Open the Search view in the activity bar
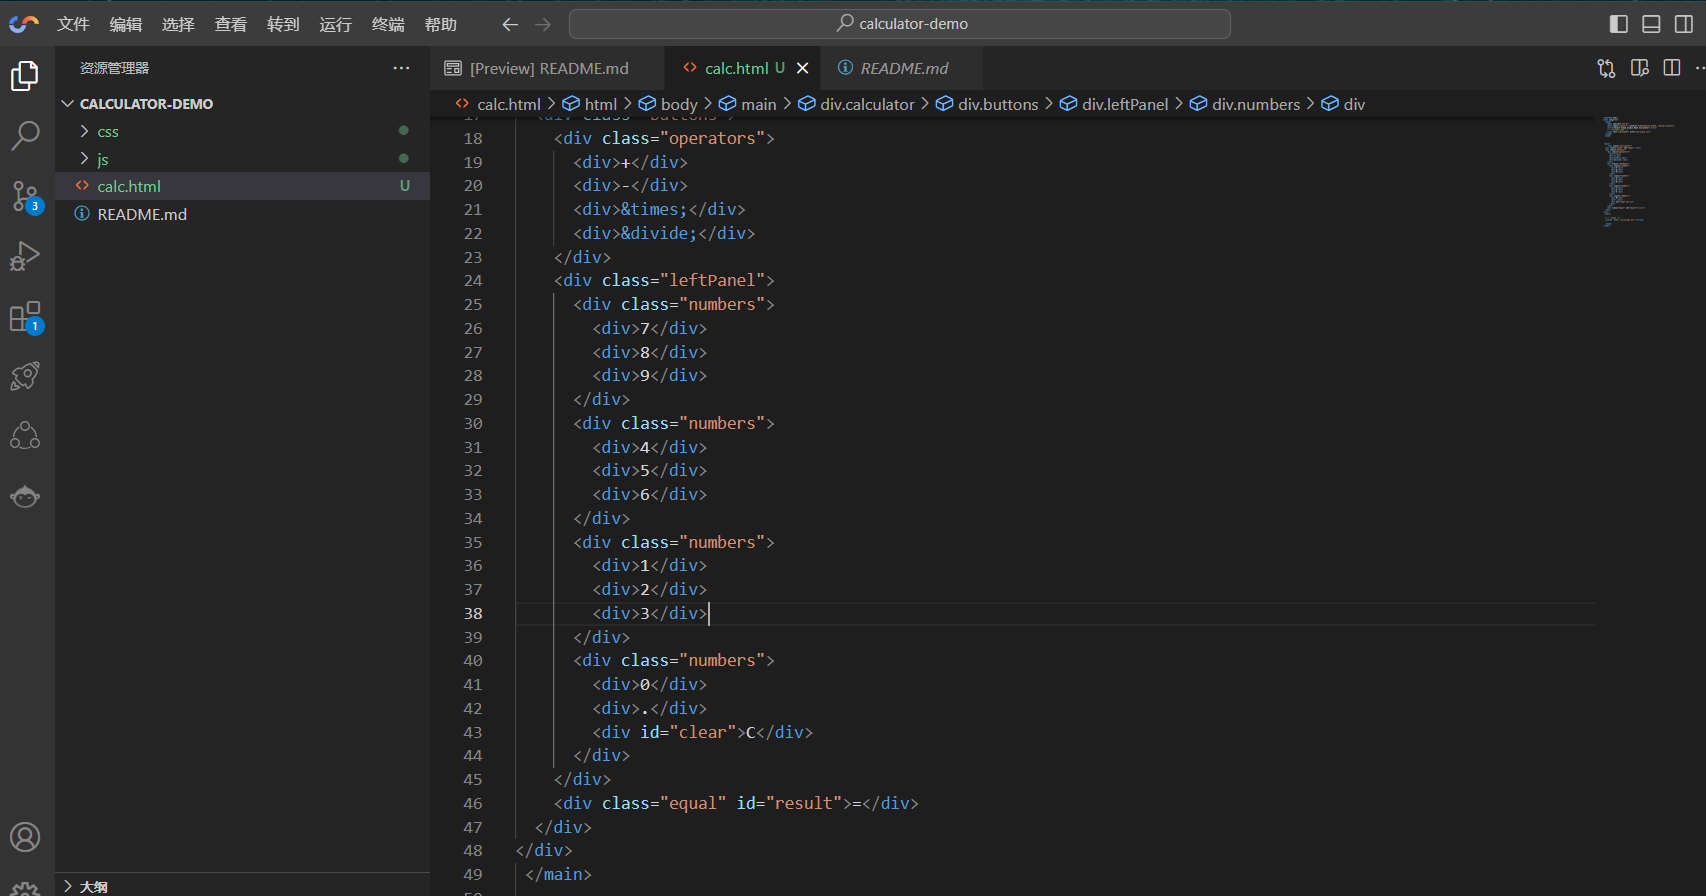This screenshot has width=1706, height=896. [x=25, y=136]
